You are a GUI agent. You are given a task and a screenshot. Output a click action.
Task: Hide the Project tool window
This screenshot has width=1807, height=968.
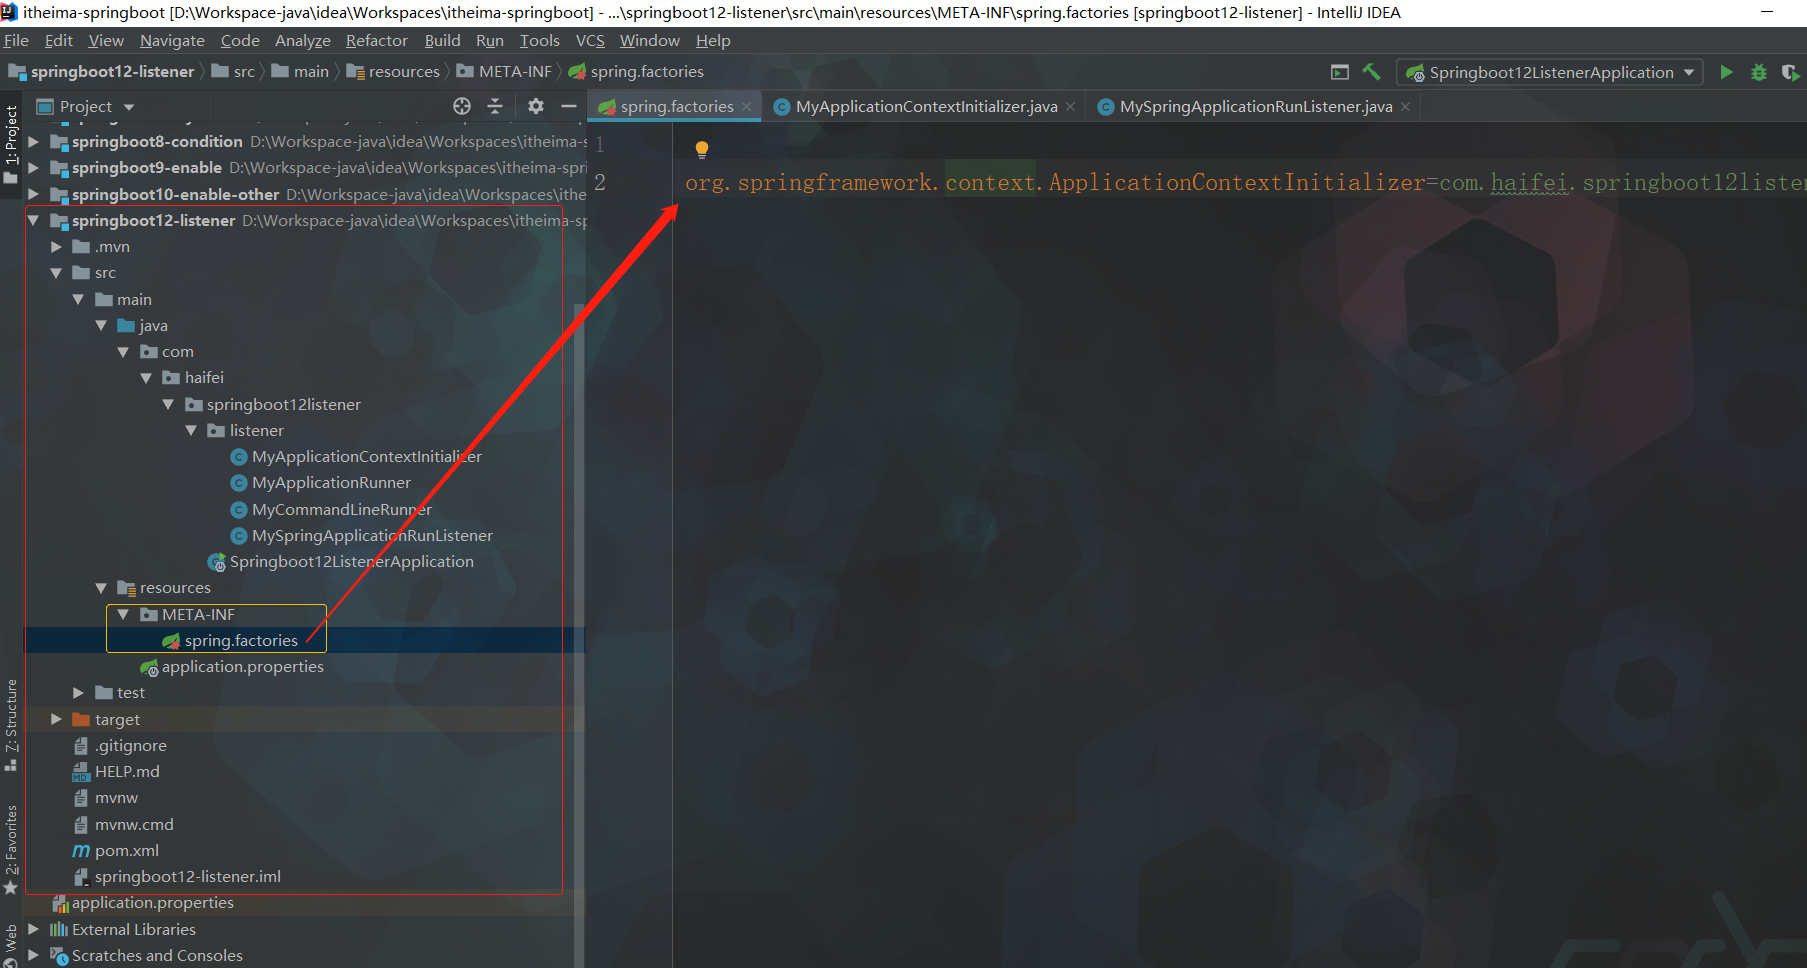point(569,106)
